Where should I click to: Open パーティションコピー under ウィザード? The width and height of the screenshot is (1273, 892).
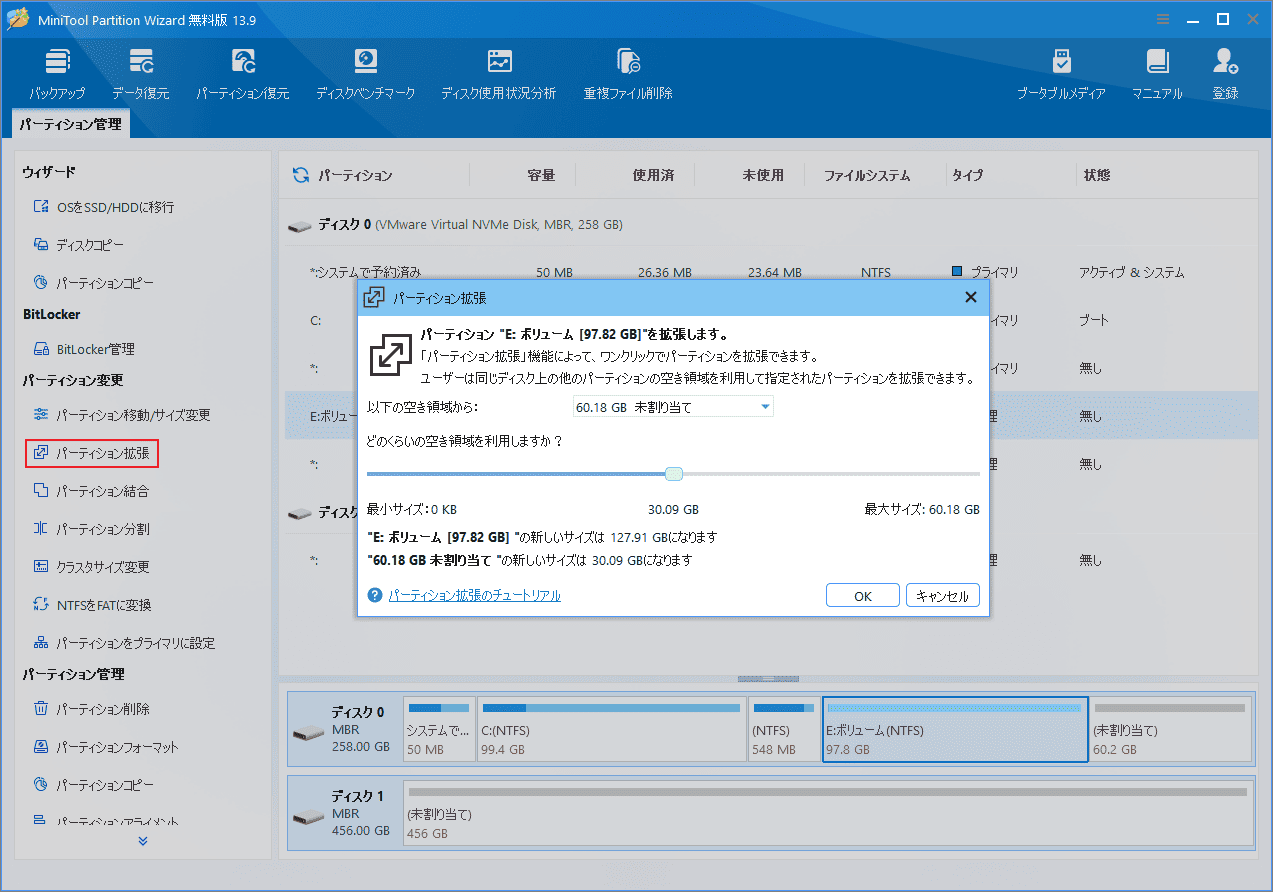click(94, 283)
